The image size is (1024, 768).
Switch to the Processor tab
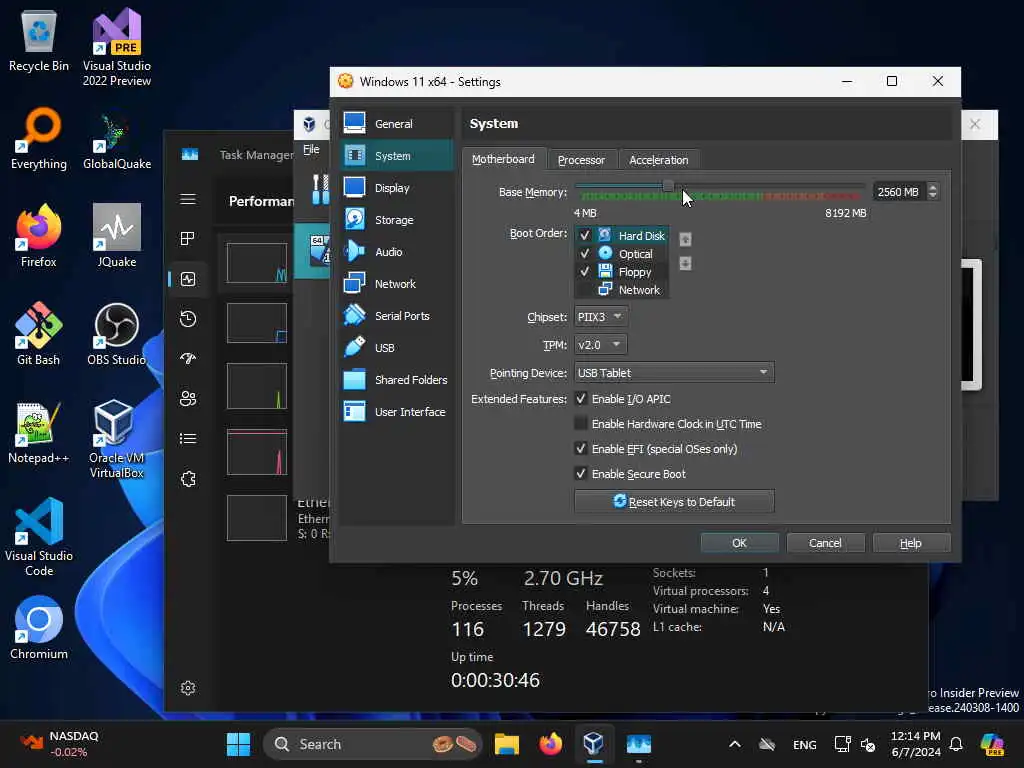pyautogui.click(x=581, y=159)
